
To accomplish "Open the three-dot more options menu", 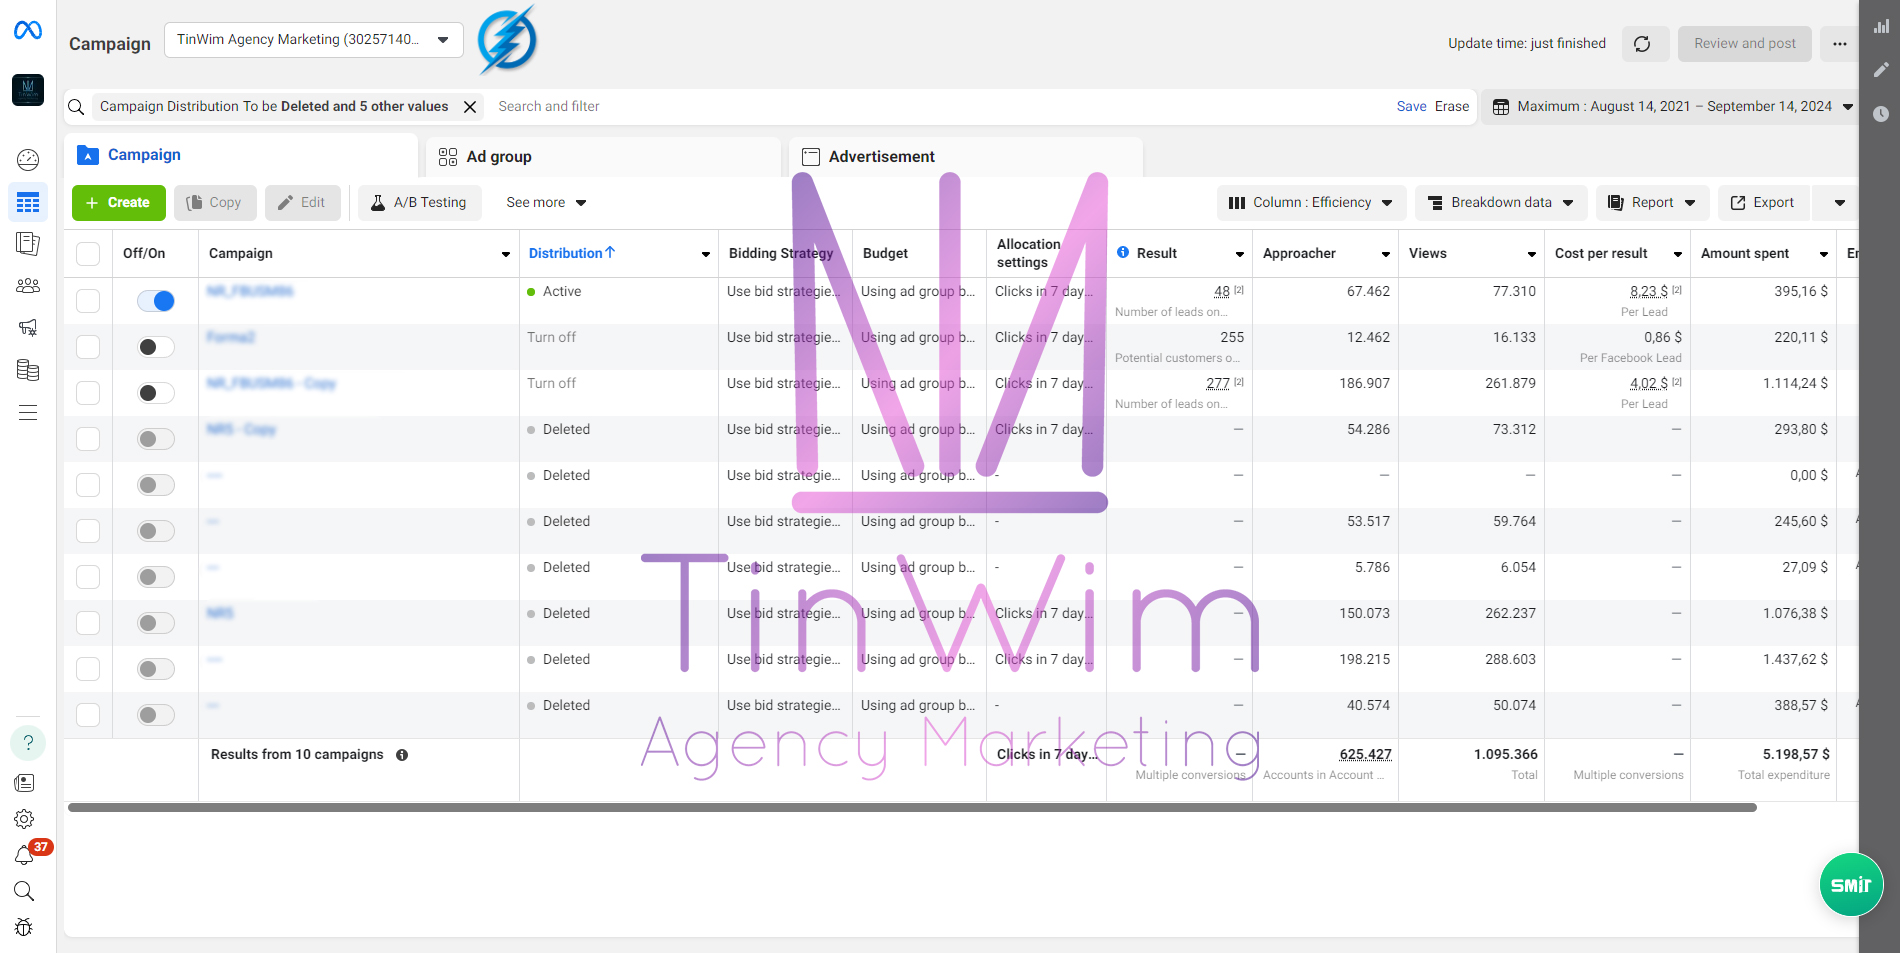I will pos(1840,44).
